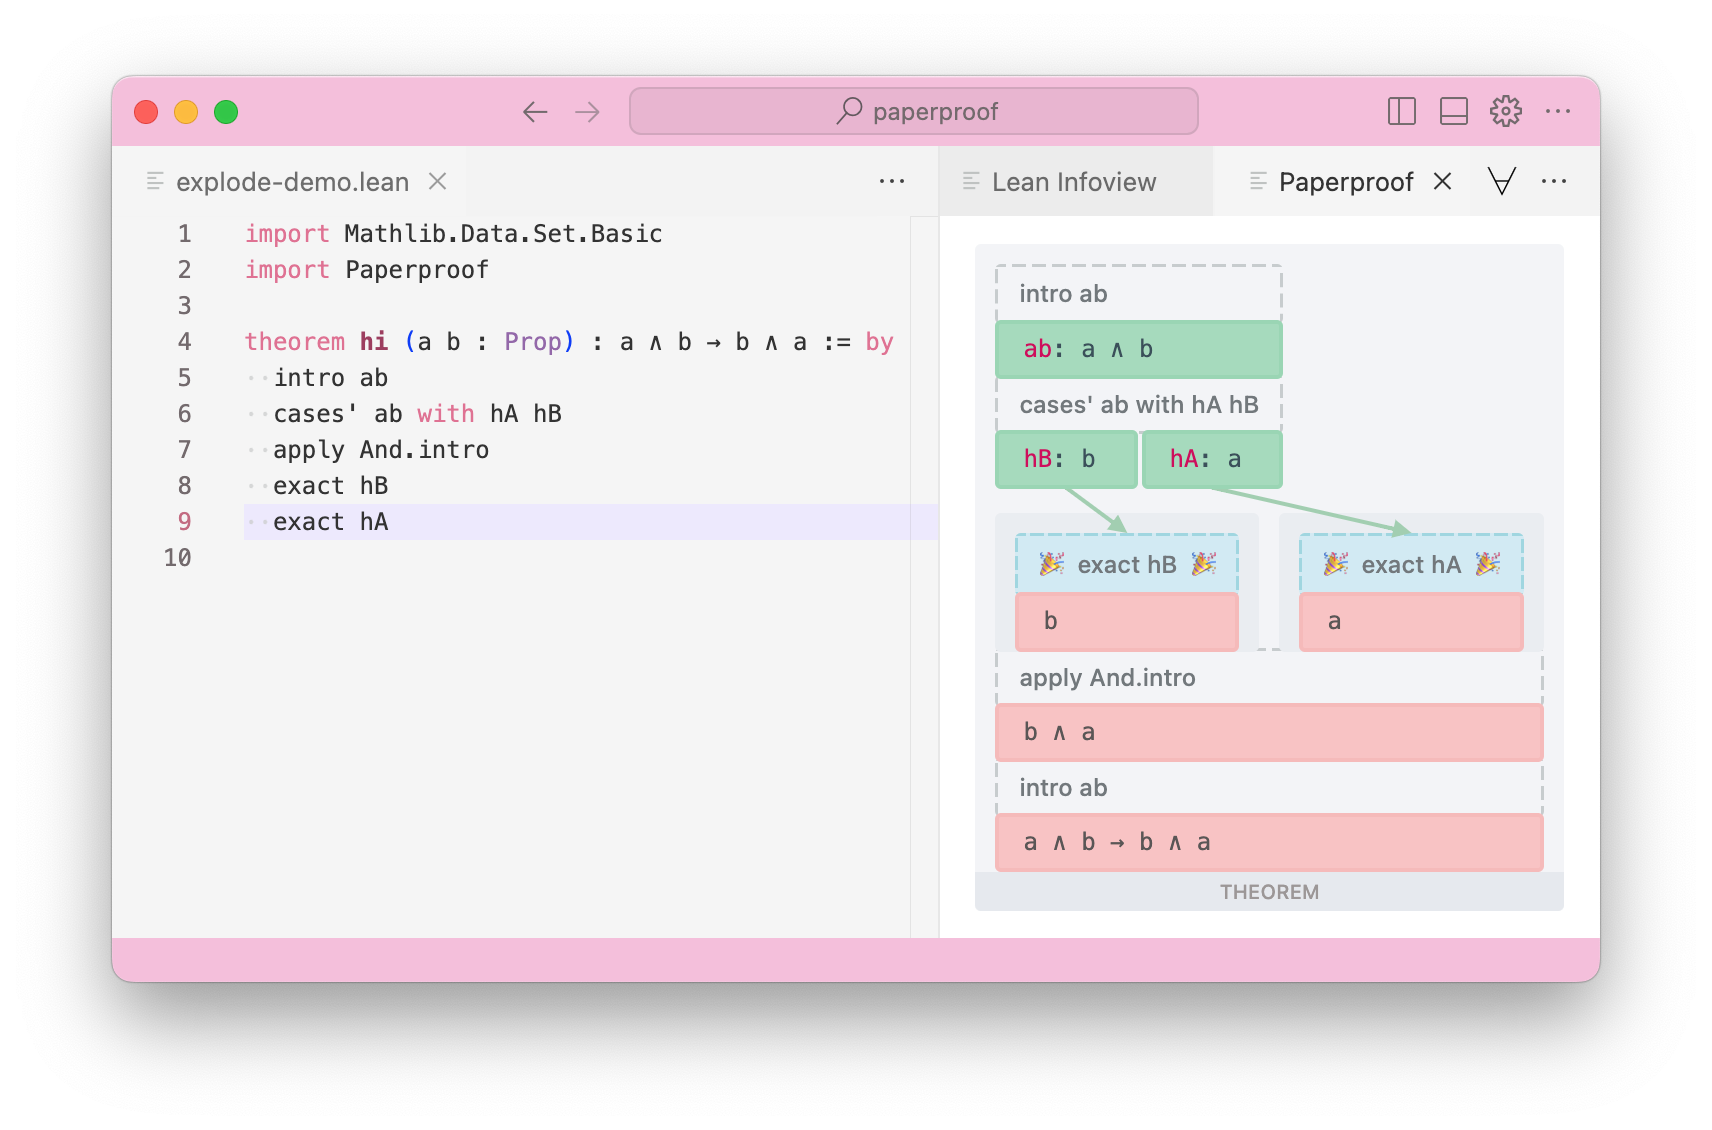This screenshot has width=1712, height=1130.
Task: Click line number 1 in gutter
Action: 184,234
